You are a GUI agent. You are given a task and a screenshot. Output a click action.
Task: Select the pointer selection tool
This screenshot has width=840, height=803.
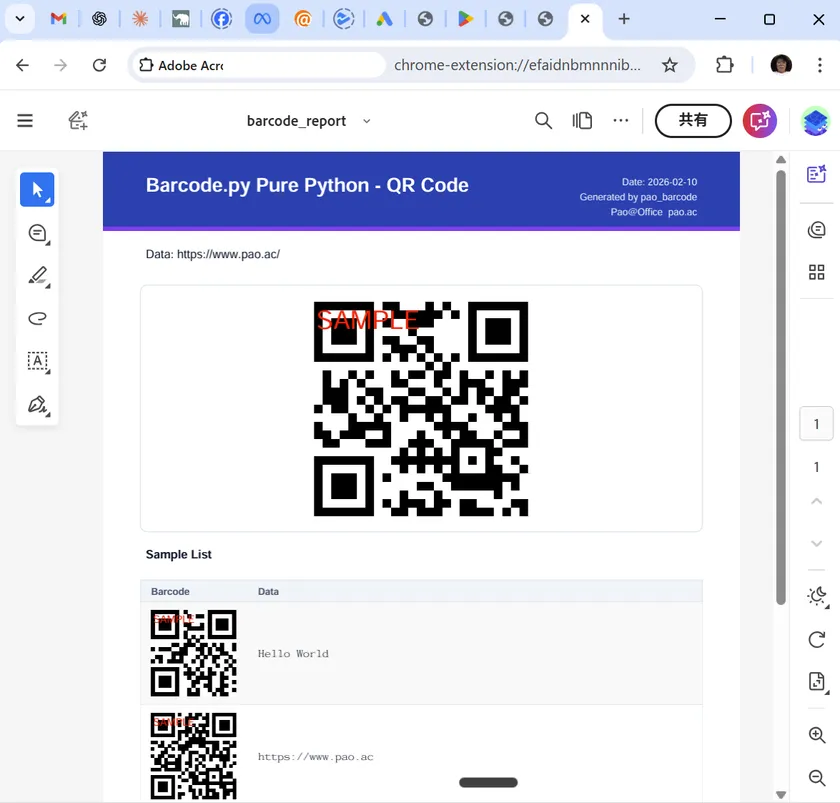point(37,189)
